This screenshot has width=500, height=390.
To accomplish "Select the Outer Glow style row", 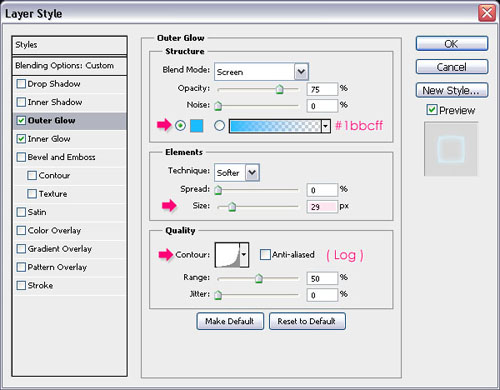I will pos(69,121).
